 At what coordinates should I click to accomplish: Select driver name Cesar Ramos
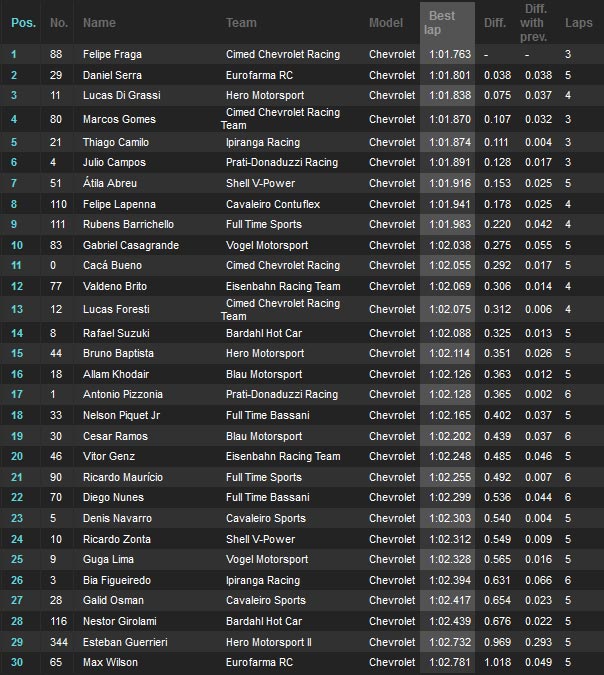pos(115,437)
